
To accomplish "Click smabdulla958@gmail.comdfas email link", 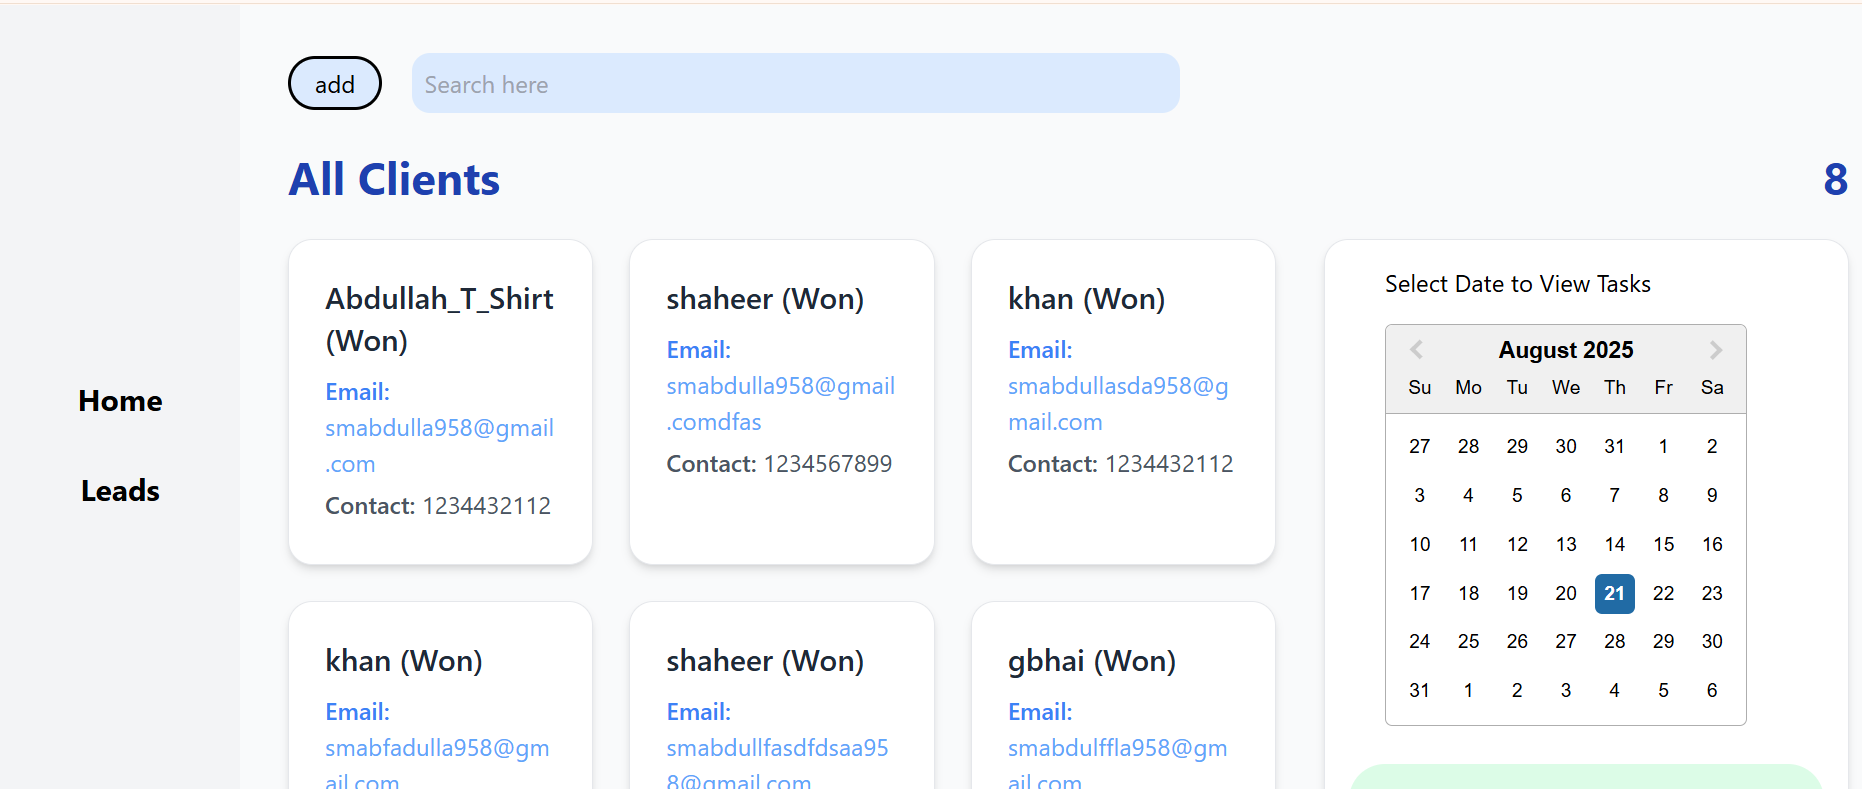I will 780,404.
